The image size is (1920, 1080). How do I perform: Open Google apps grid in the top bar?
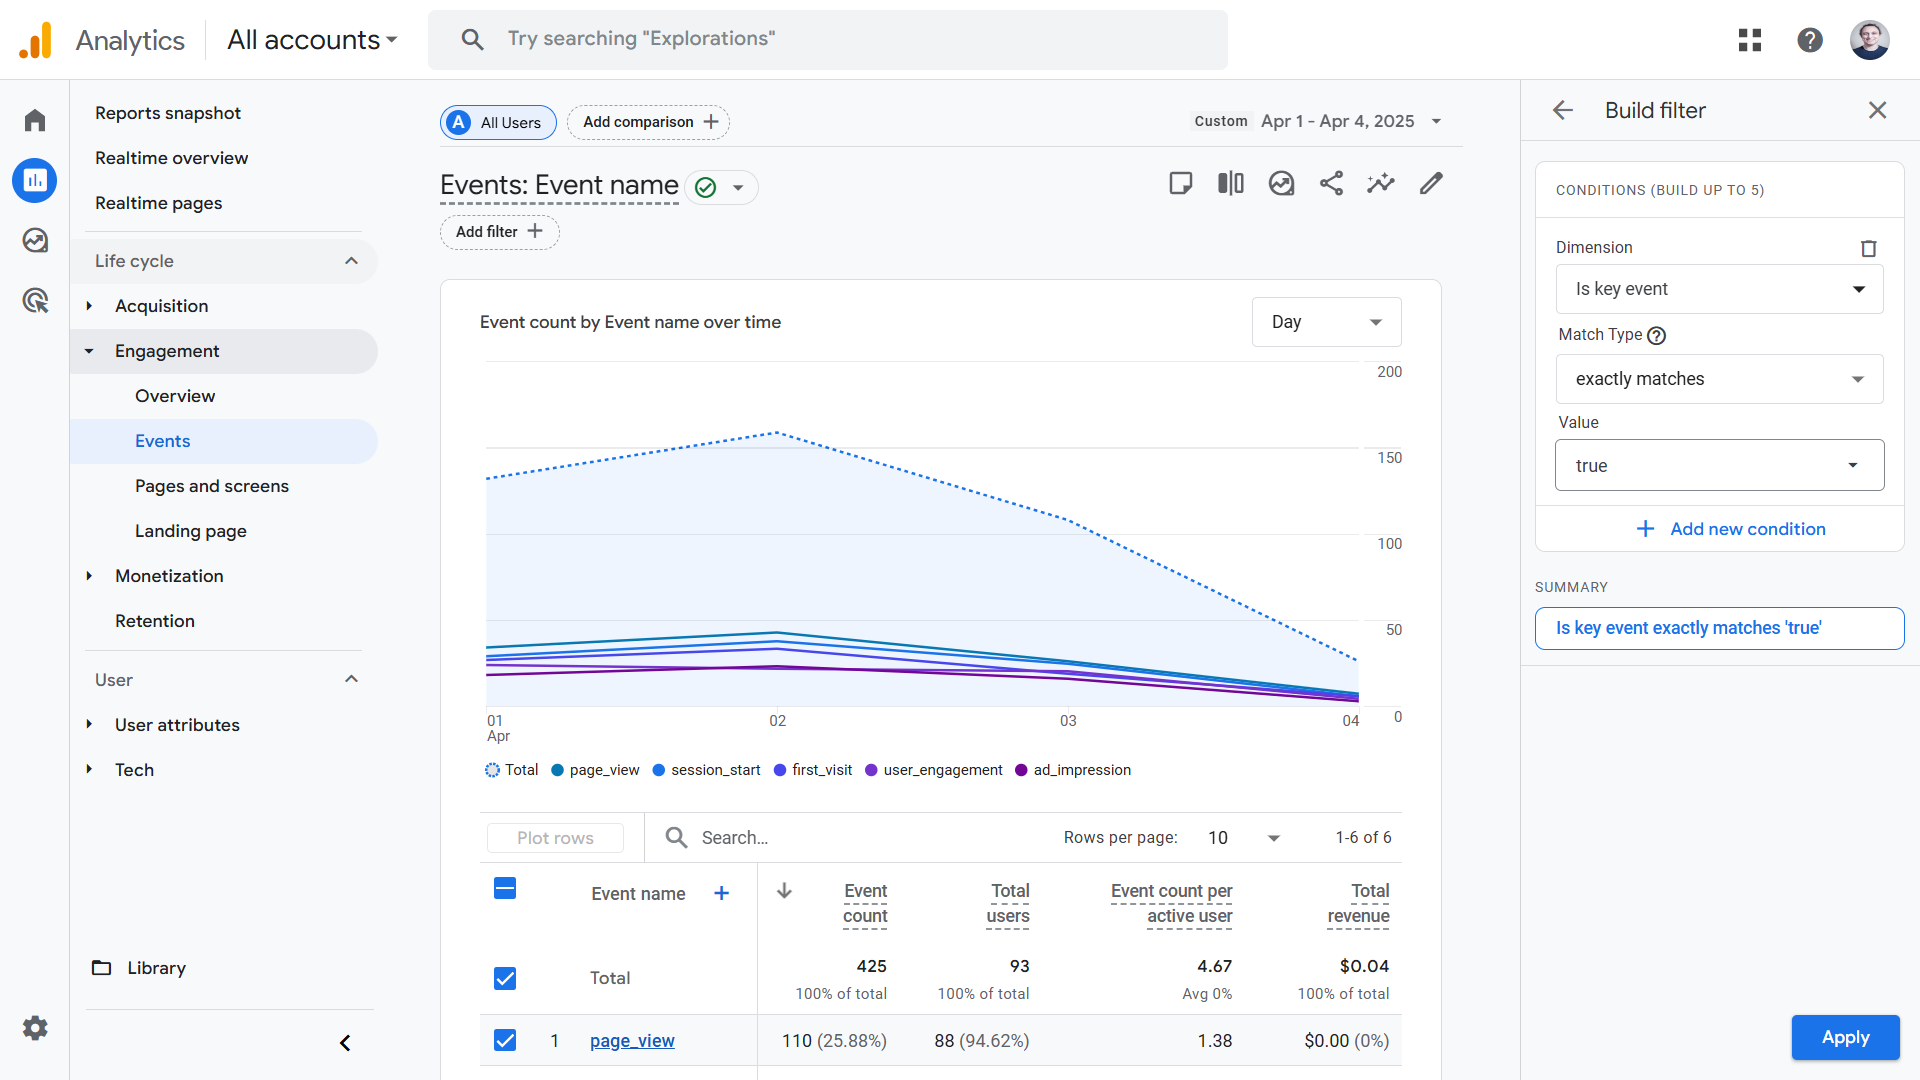click(x=1750, y=40)
